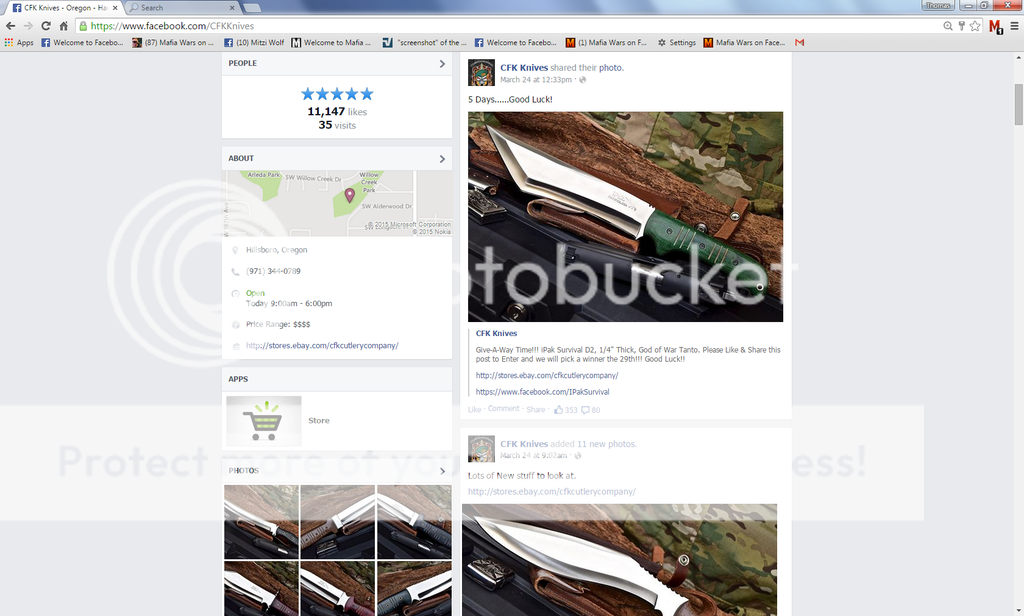Open the IPakSurvival Facebook link
Image resolution: width=1024 pixels, height=616 pixels.
pyautogui.click(x=542, y=392)
